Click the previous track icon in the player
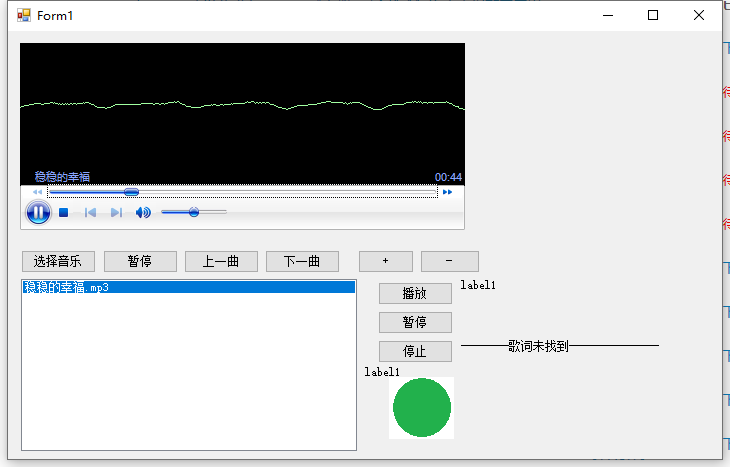This screenshot has height=467, width=730. tap(90, 213)
